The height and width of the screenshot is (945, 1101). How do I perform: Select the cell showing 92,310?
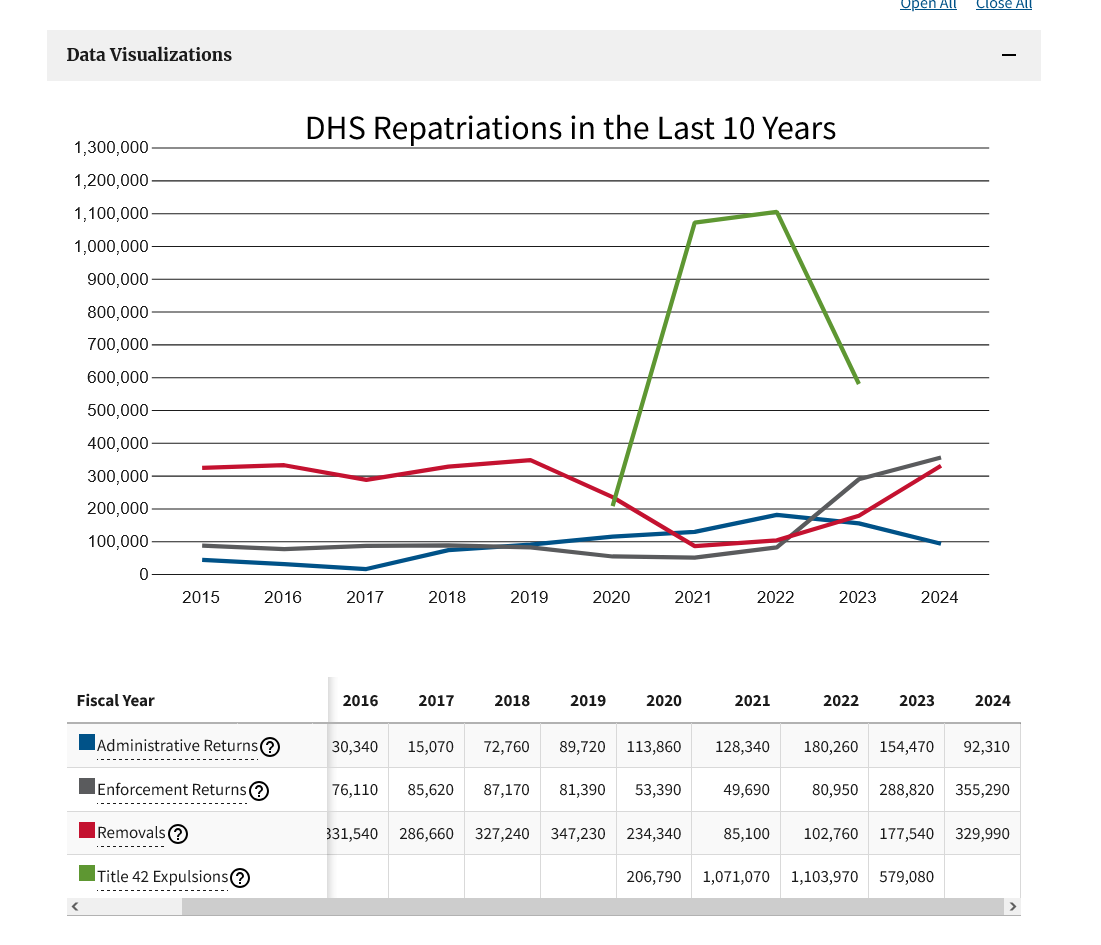982,746
